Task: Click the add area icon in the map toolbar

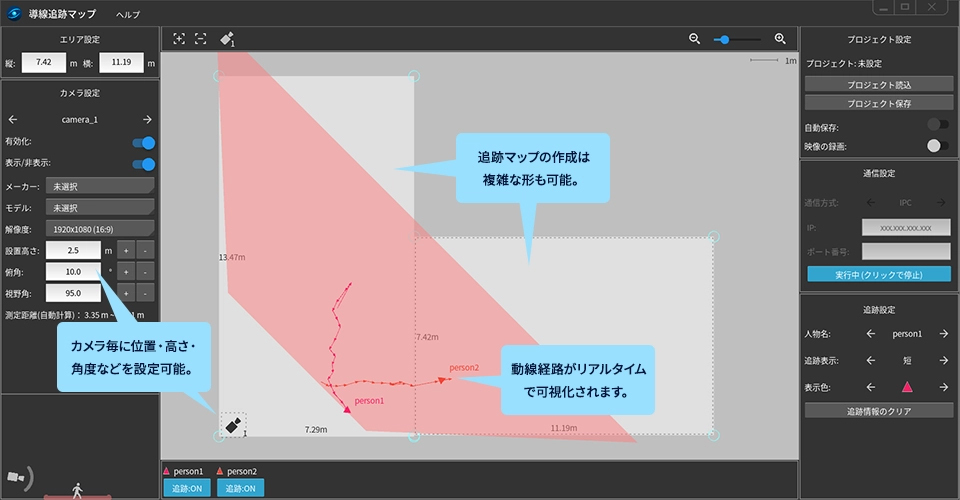Action: (x=179, y=39)
